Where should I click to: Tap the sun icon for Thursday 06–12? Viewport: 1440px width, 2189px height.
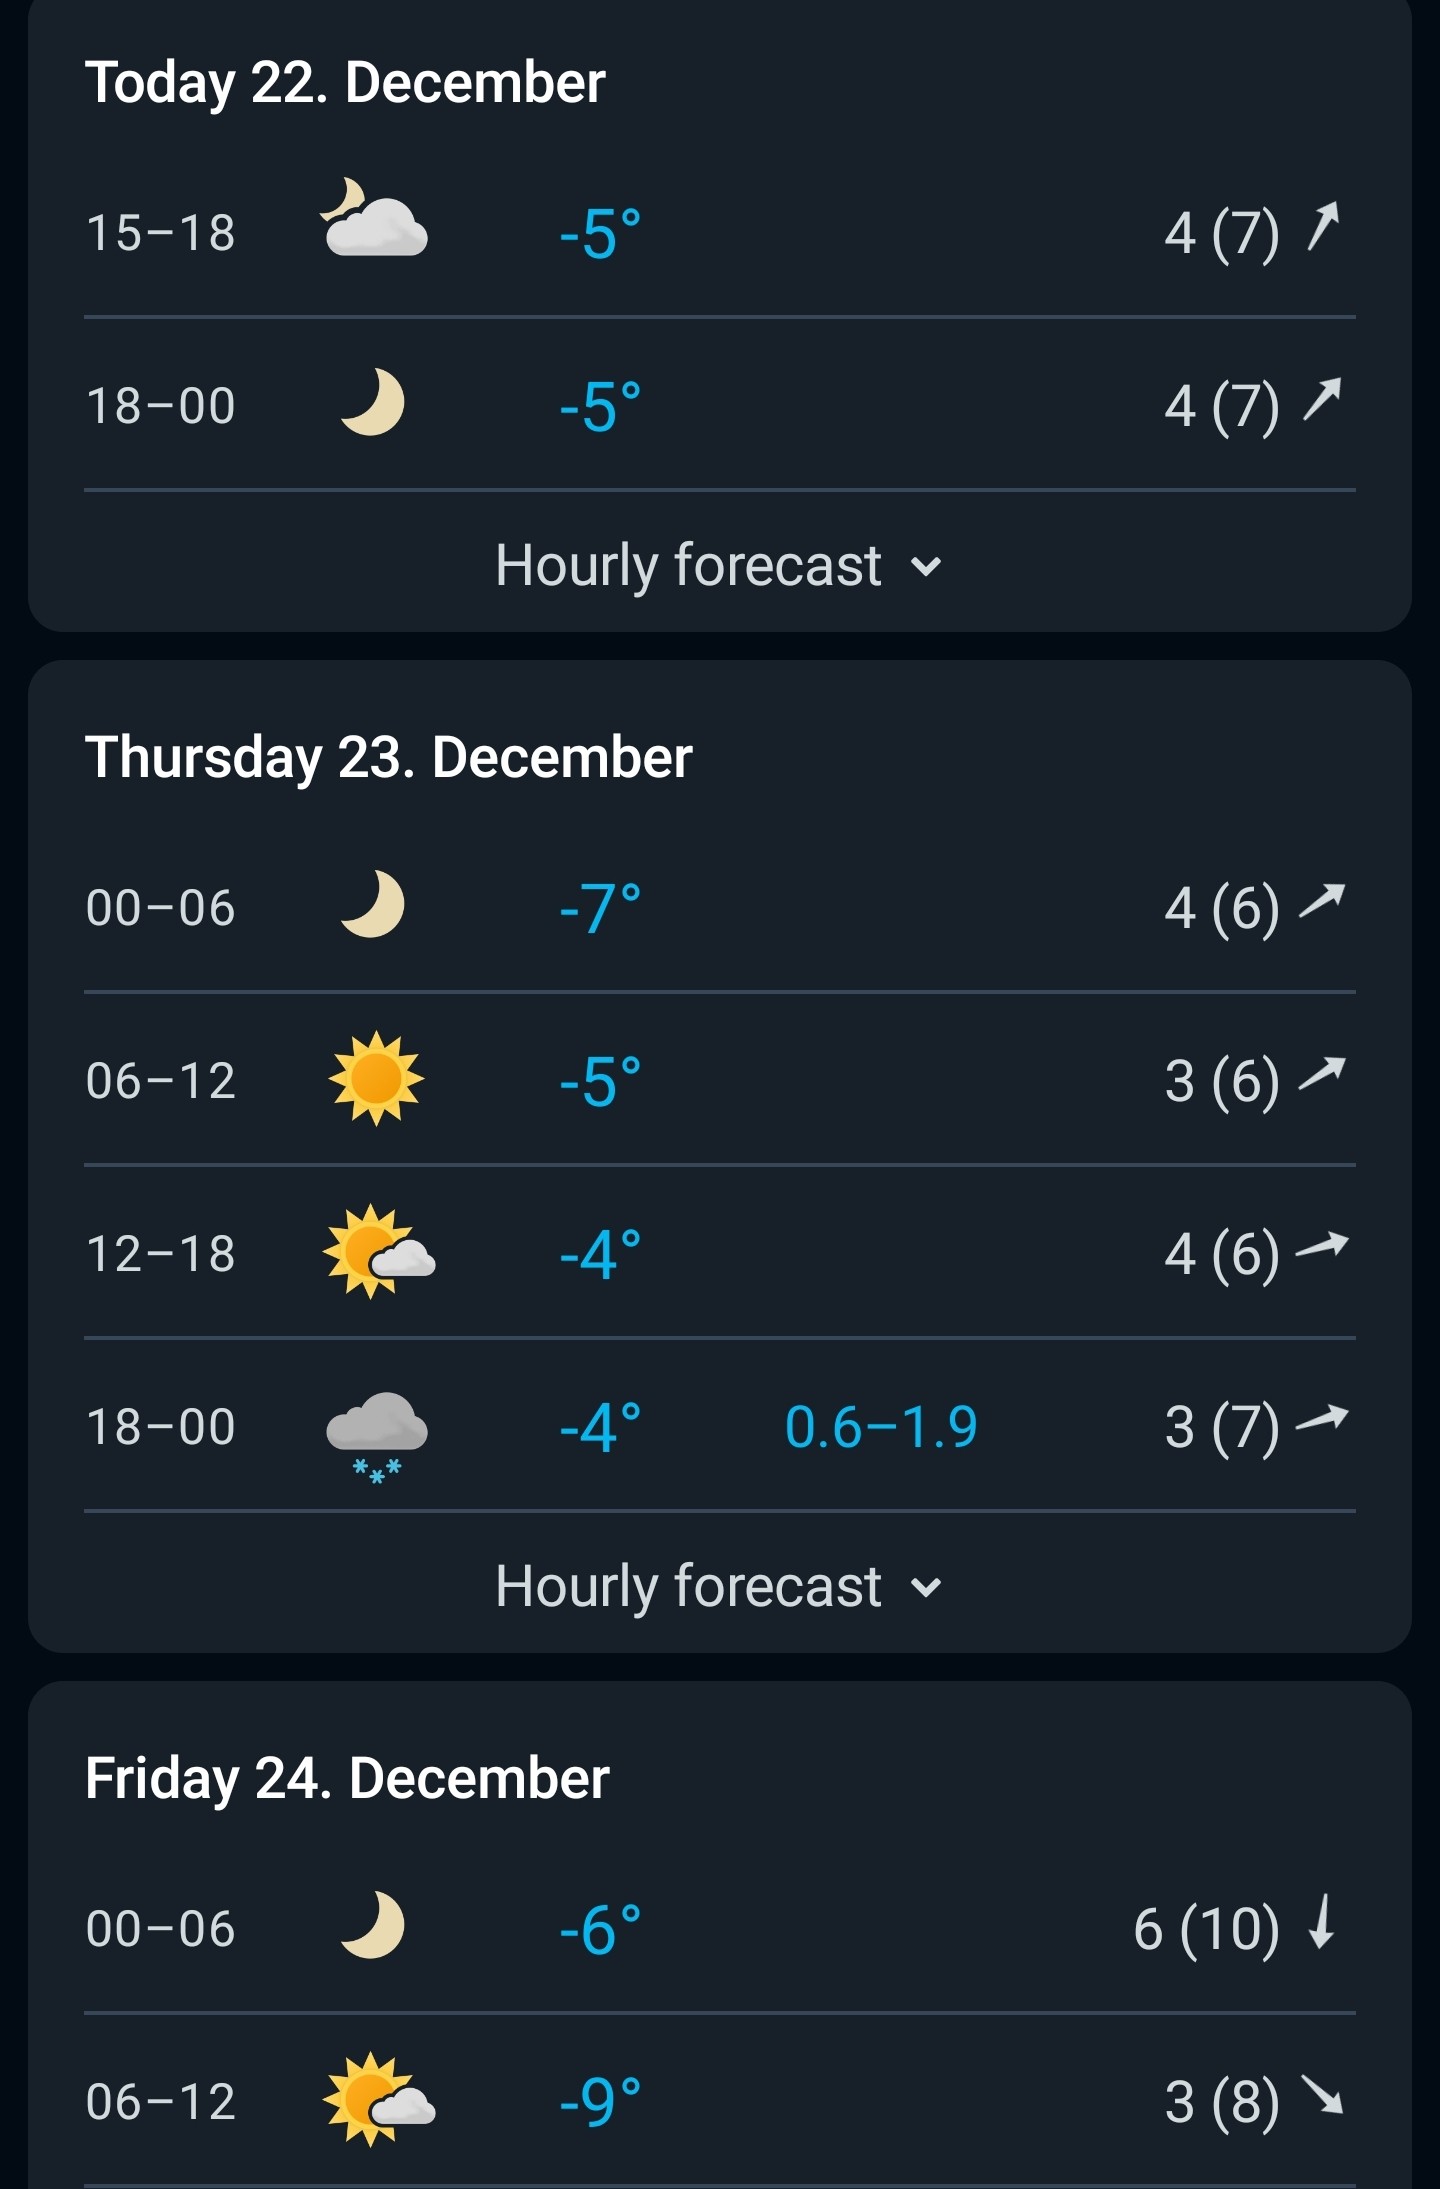pos(376,1079)
